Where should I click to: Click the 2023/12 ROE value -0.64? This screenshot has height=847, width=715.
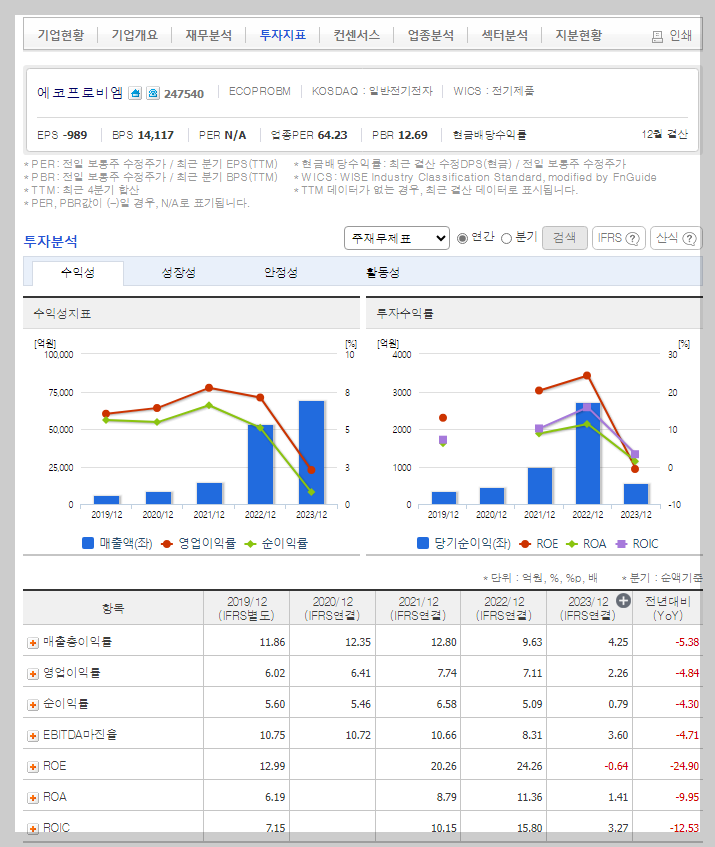click(x=616, y=767)
